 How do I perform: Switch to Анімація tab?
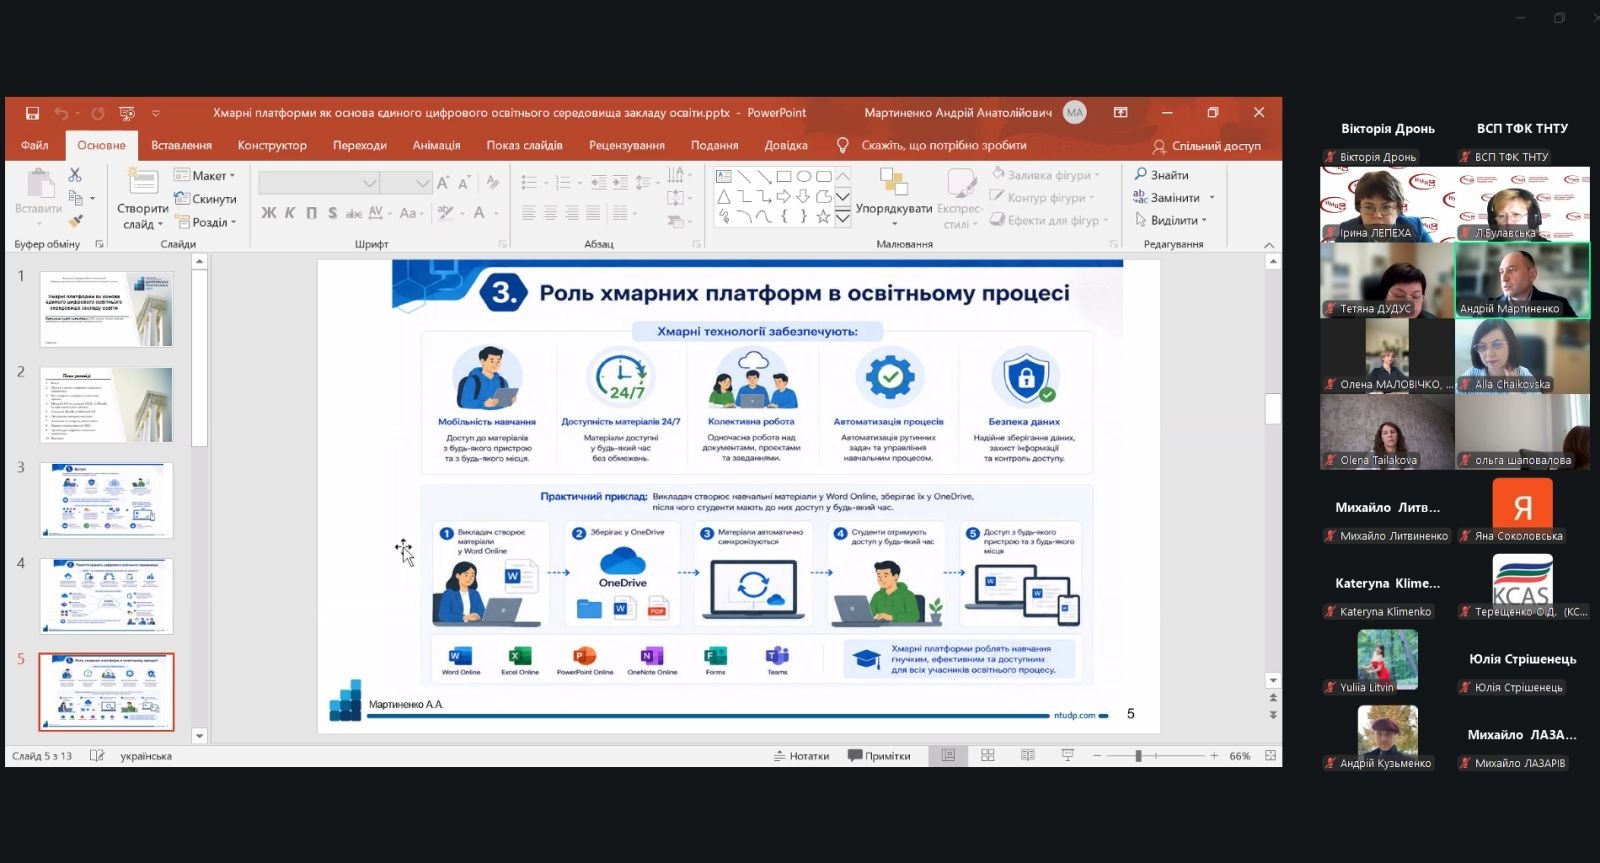[436, 145]
